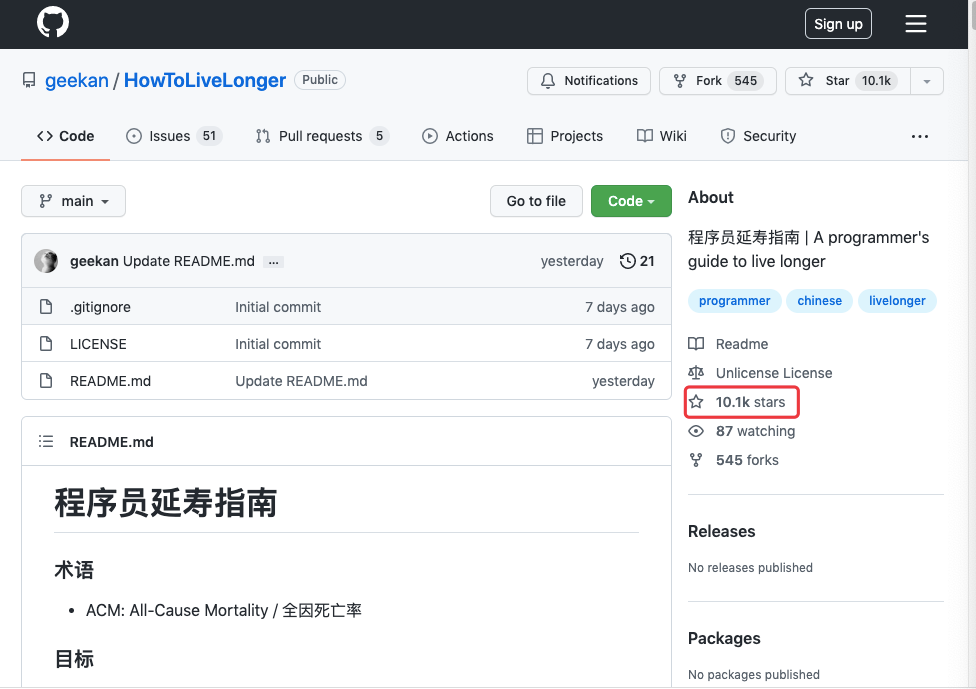976x689 pixels.
Task: Open the Security tab
Action: point(758,136)
